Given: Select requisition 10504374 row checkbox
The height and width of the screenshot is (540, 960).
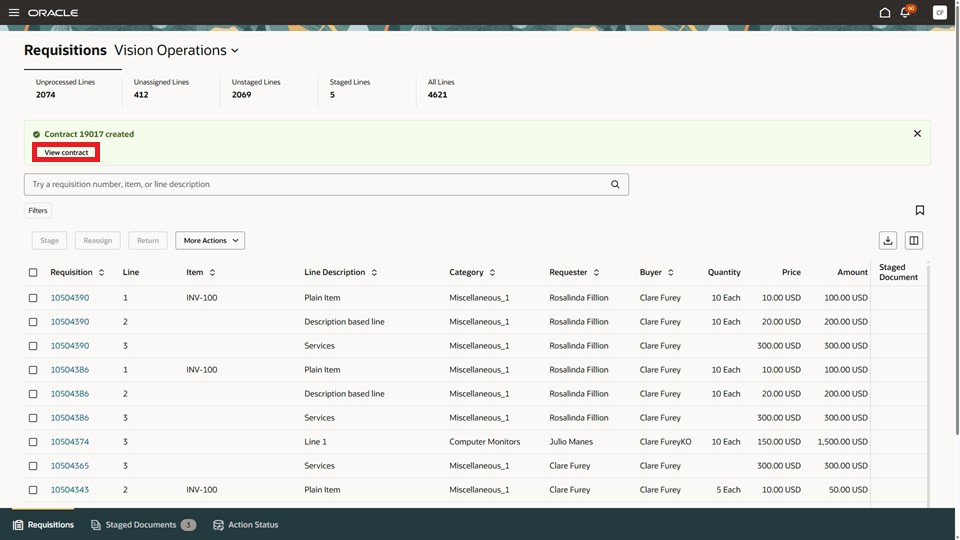Looking at the screenshot, I should click(33, 441).
